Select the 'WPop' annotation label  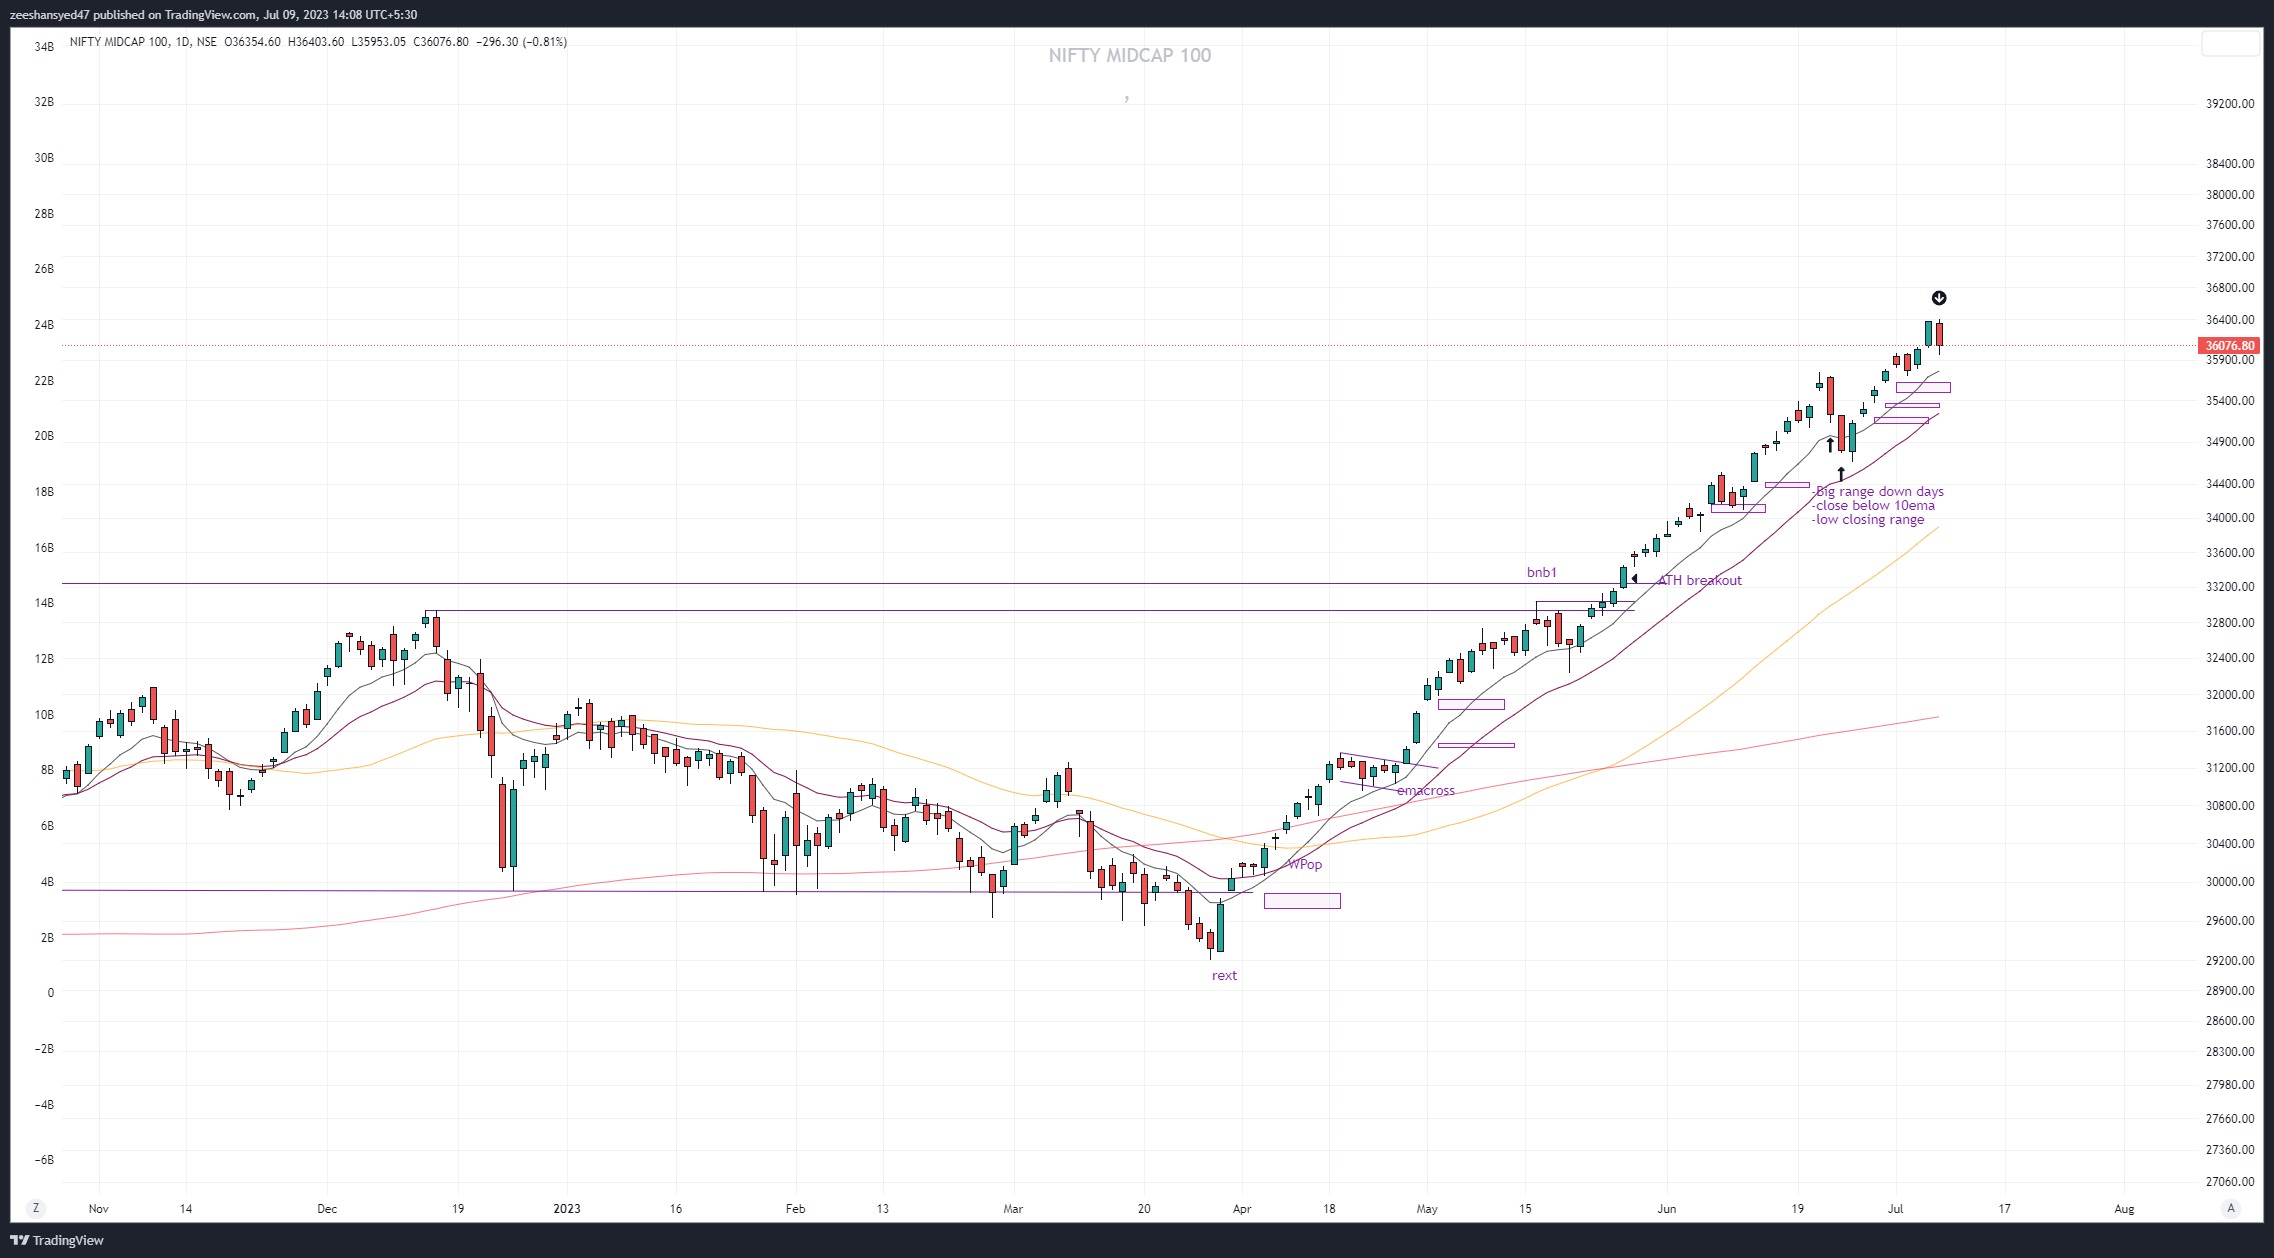point(1305,864)
